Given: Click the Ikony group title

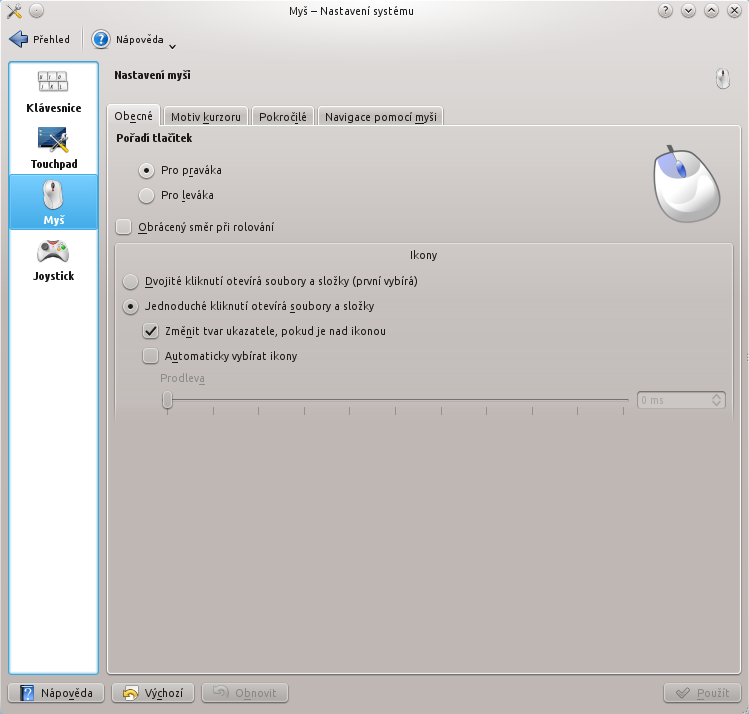Looking at the screenshot, I should coord(423,255).
